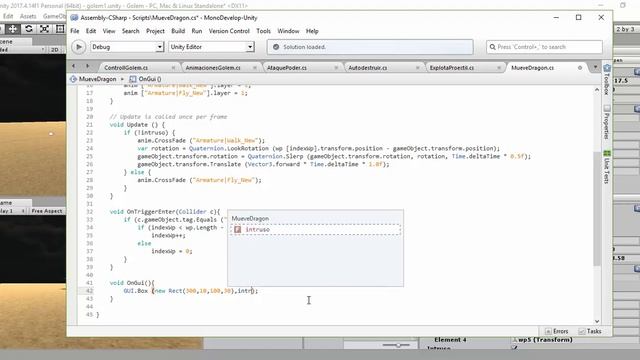This screenshot has height=360, width=640.
Task: Switch to the Autodestruir.cs tab
Action: 367,68
